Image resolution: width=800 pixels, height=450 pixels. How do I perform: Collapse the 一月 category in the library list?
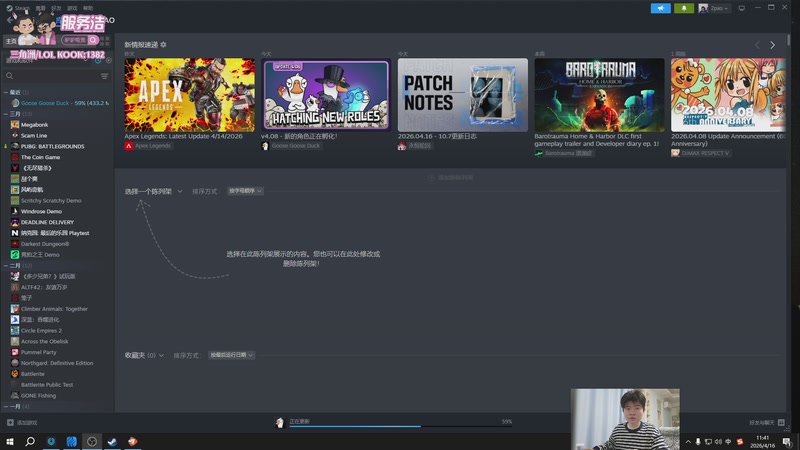coord(6,407)
